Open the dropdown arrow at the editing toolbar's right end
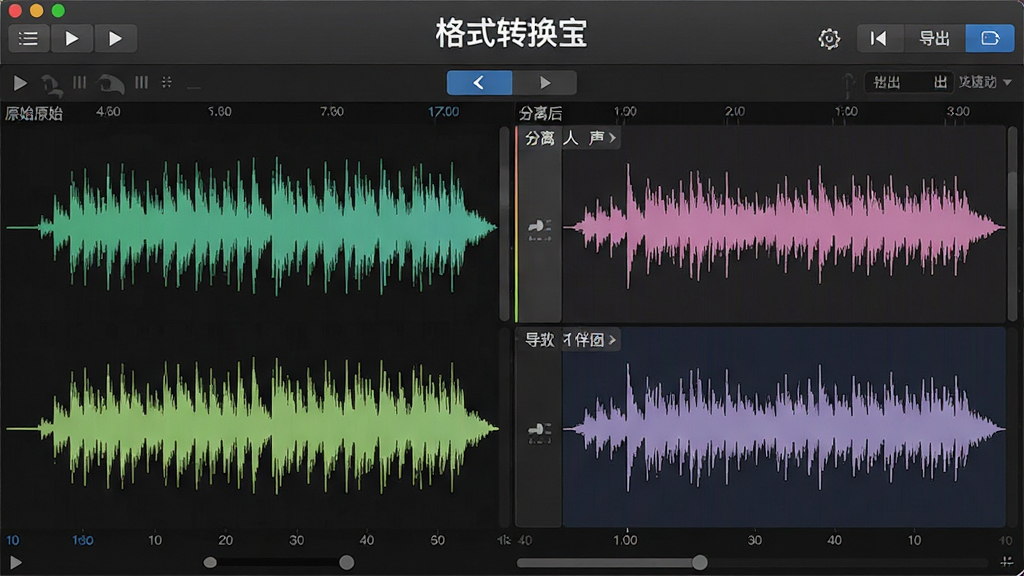The height and width of the screenshot is (576, 1024). coord(1007,83)
